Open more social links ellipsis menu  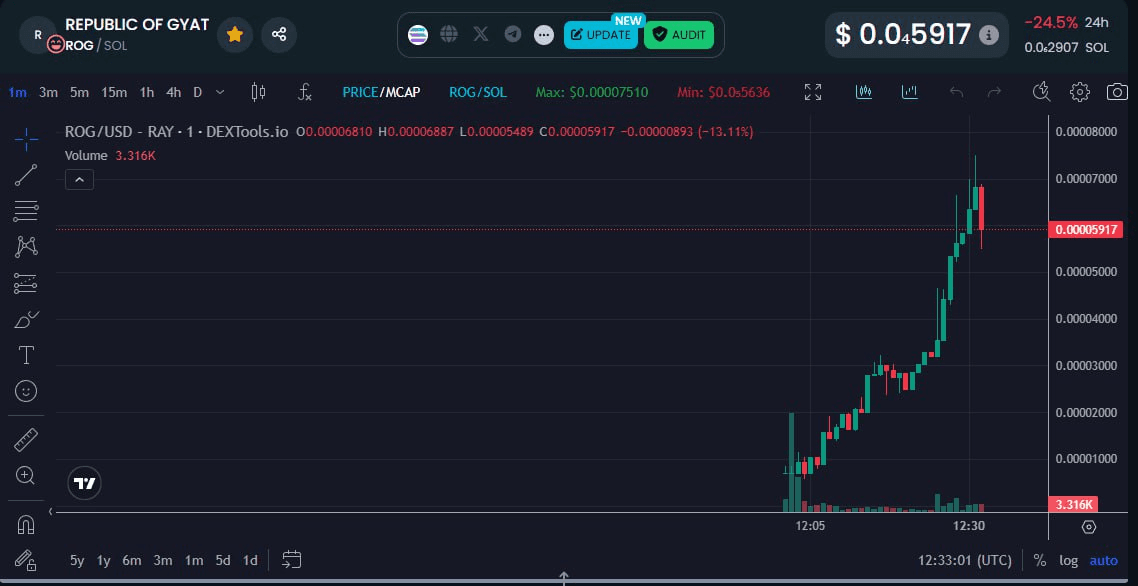point(544,35)
